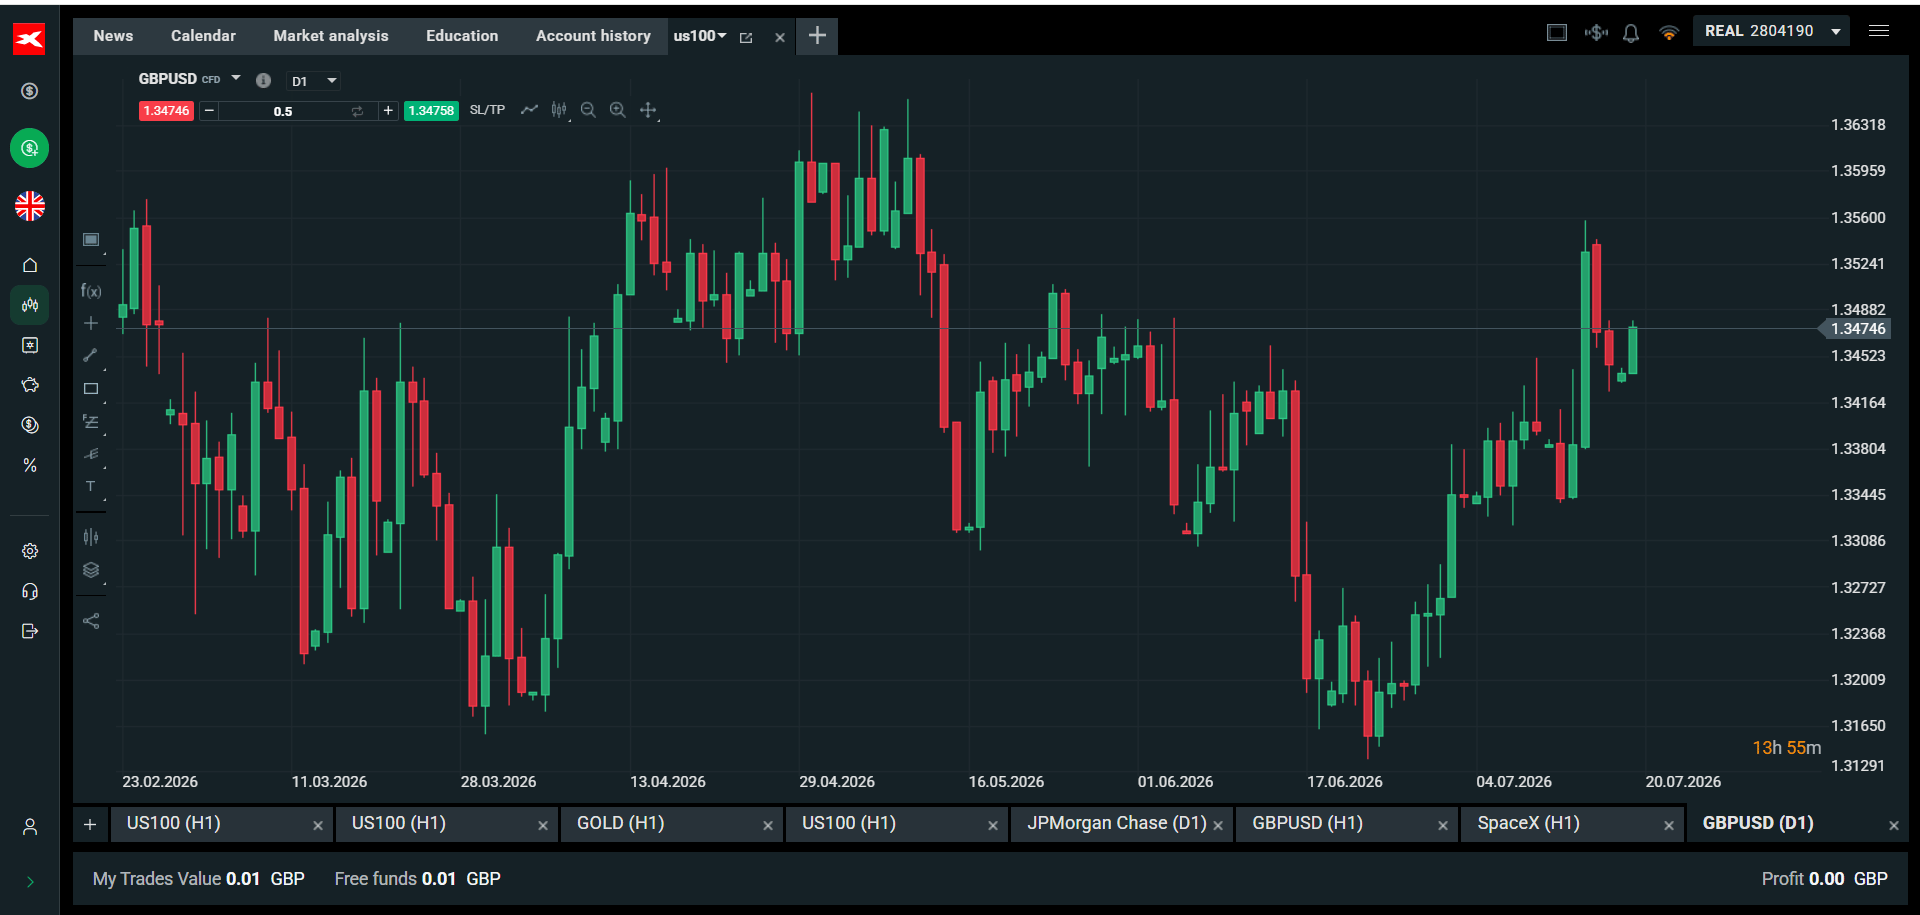Click the candlestick compare chart tool icon
Viewport: 1920px width, 915px height.
click(91, 537)
